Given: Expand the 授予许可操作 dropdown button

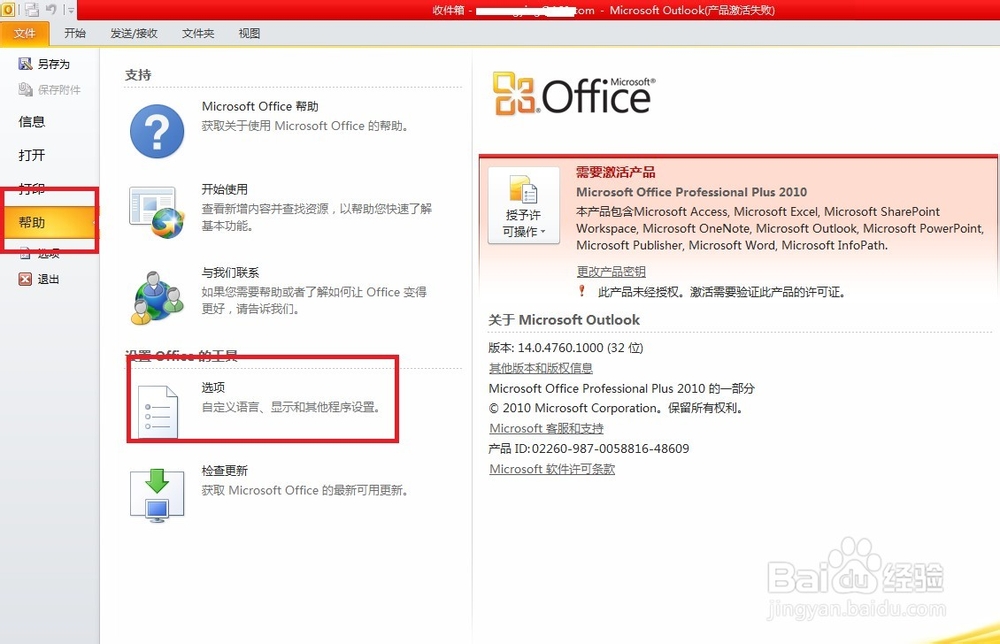Looking at the screenshot, I should pyautogui.click(x=524, y=205).
